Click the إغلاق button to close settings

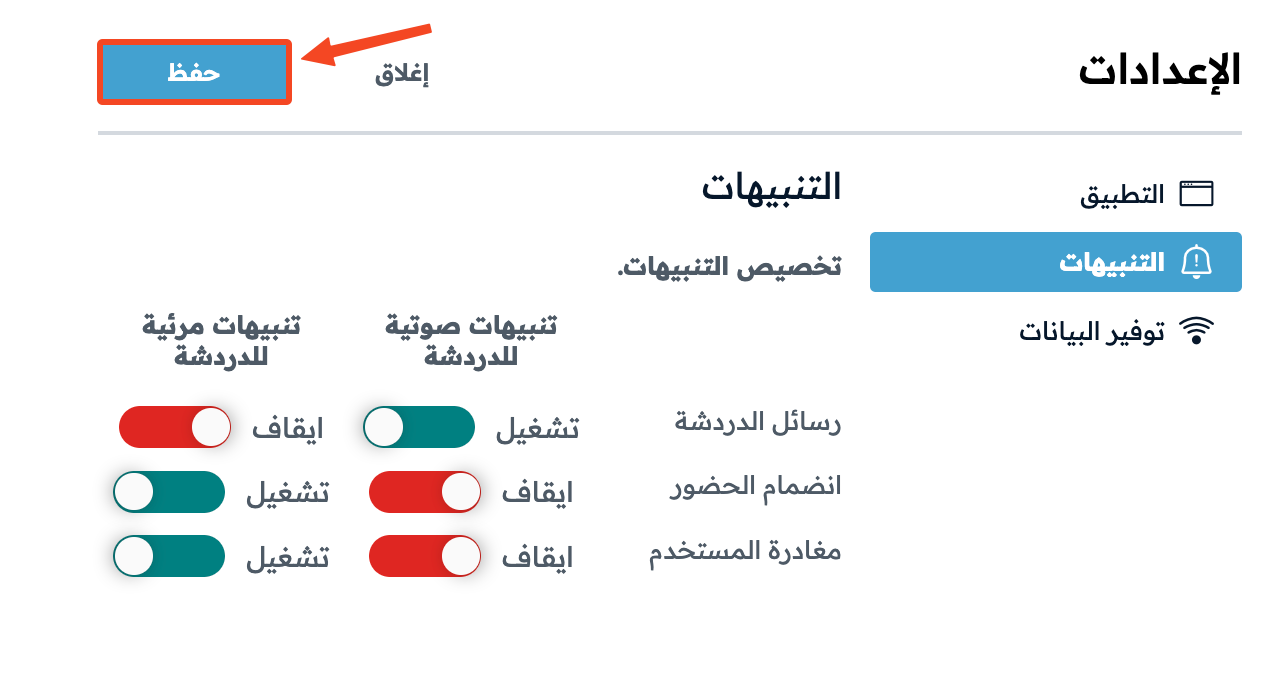coord(402,74)
